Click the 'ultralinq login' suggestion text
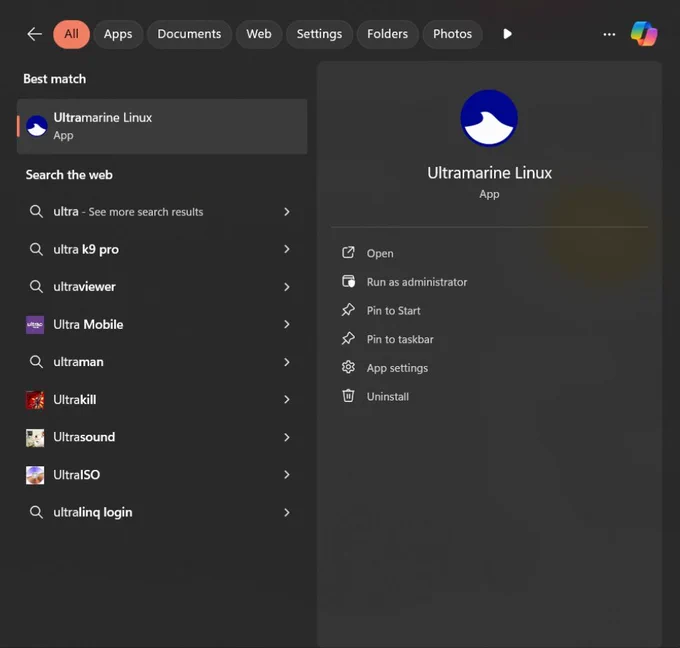This screenshot has height=648, width=680. pos(93,513)
